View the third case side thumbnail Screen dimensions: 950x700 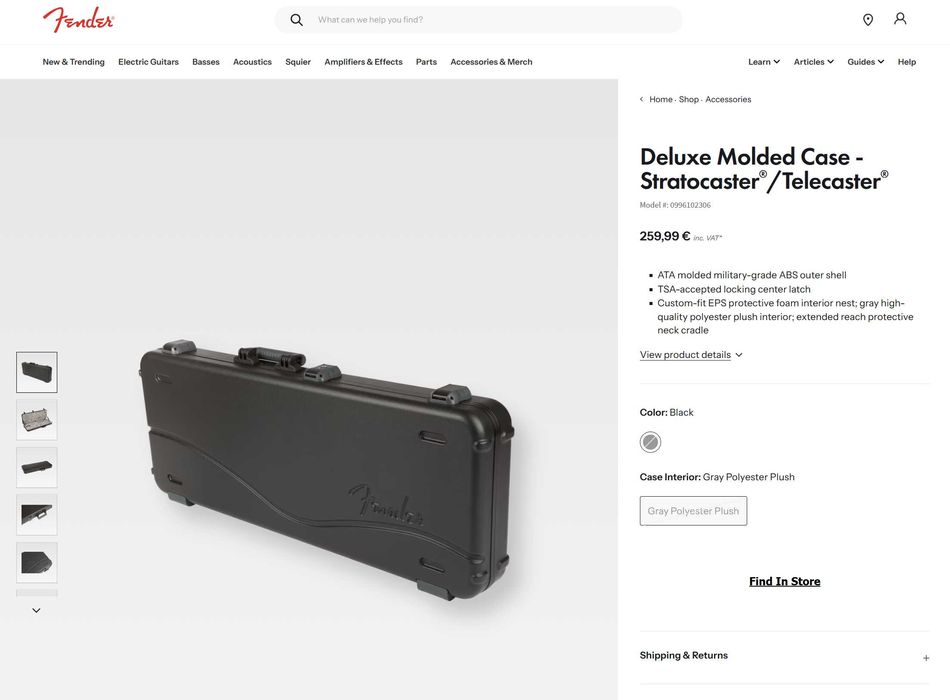37,467
